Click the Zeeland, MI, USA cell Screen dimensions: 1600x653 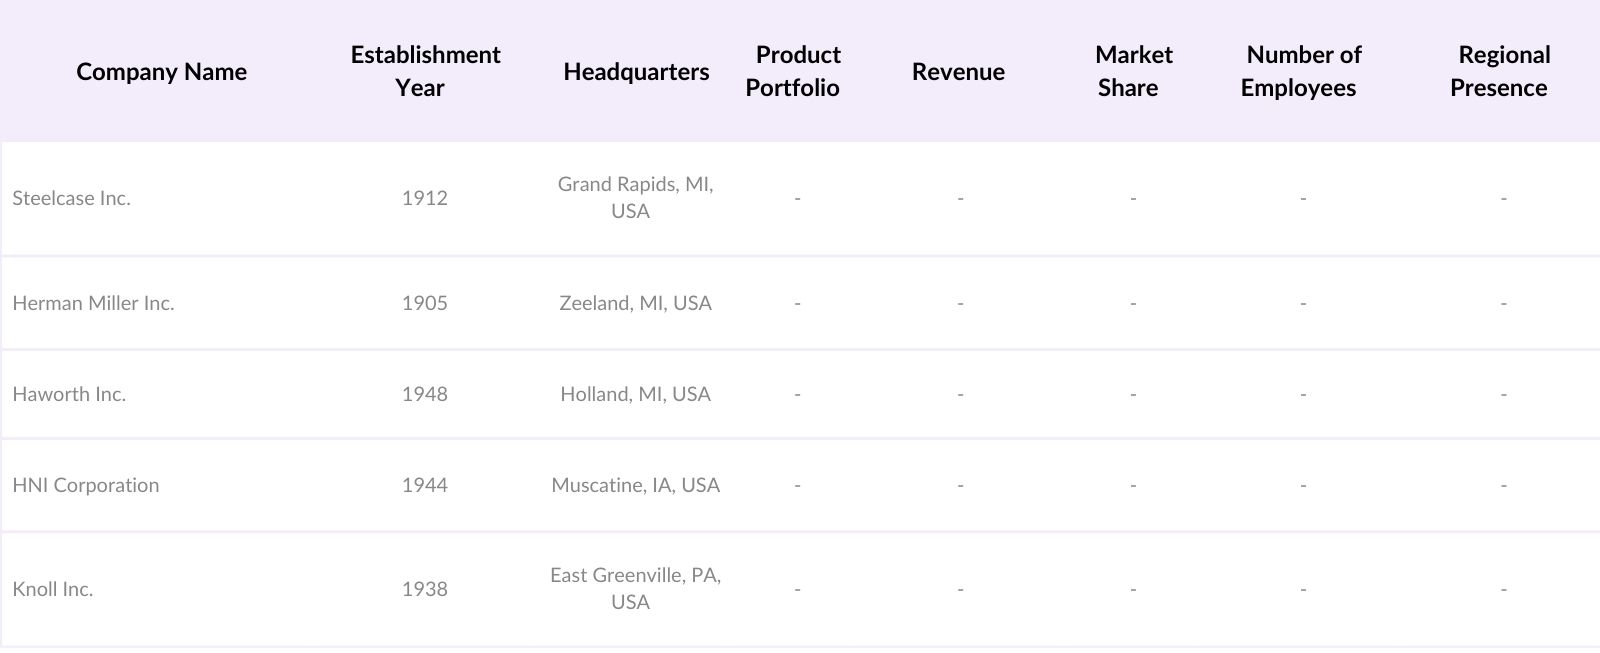coord(635,303)
